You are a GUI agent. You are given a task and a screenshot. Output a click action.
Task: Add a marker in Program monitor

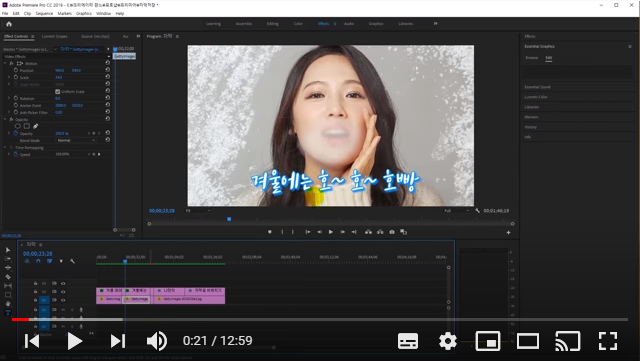[x=270, y=232]
